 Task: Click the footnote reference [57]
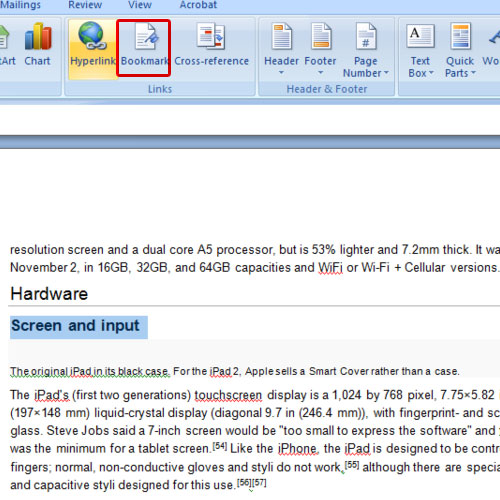point(259,483)
